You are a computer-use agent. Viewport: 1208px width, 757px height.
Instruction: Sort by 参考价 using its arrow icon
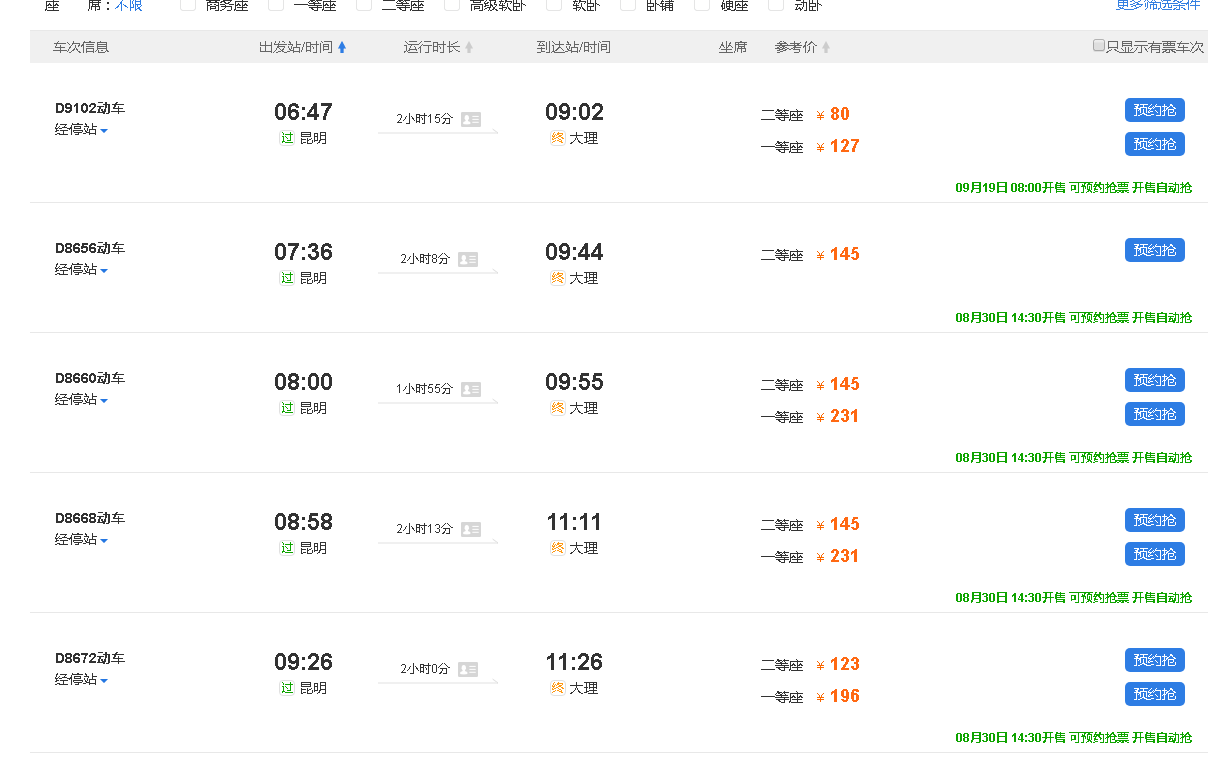[826, 47]
